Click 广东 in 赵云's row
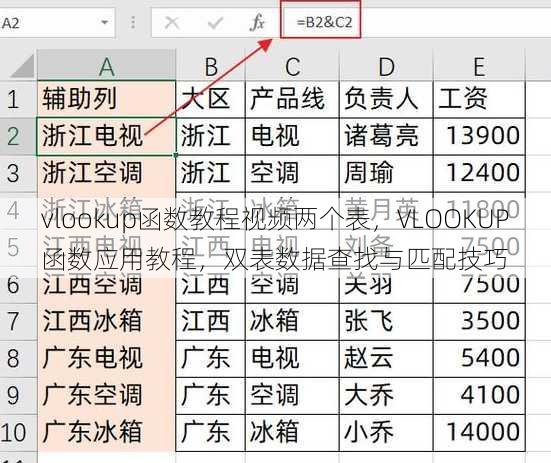 [210, 359]
